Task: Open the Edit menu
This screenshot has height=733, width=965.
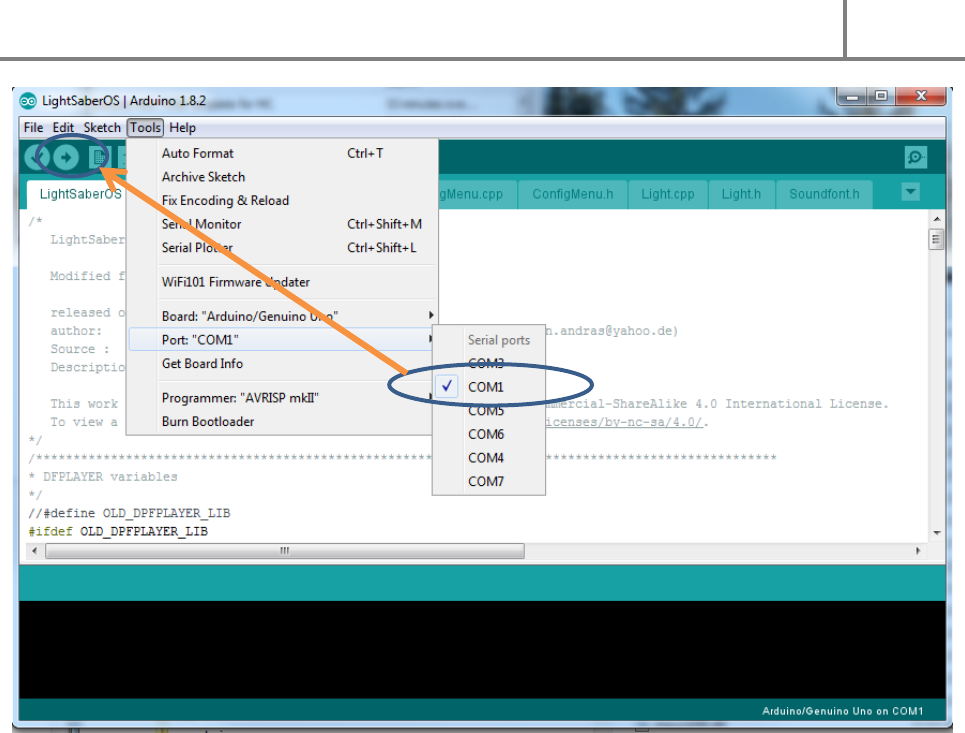Action: (x=63, y=127)
